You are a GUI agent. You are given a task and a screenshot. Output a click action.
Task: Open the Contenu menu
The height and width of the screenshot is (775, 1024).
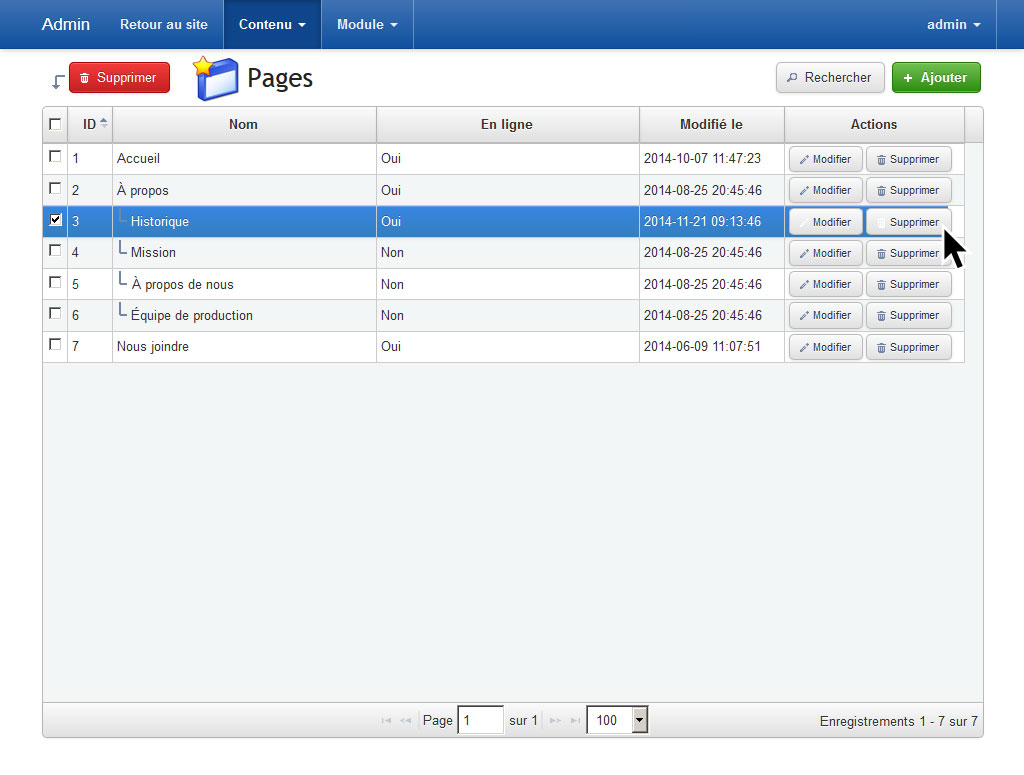click(272, 24)
